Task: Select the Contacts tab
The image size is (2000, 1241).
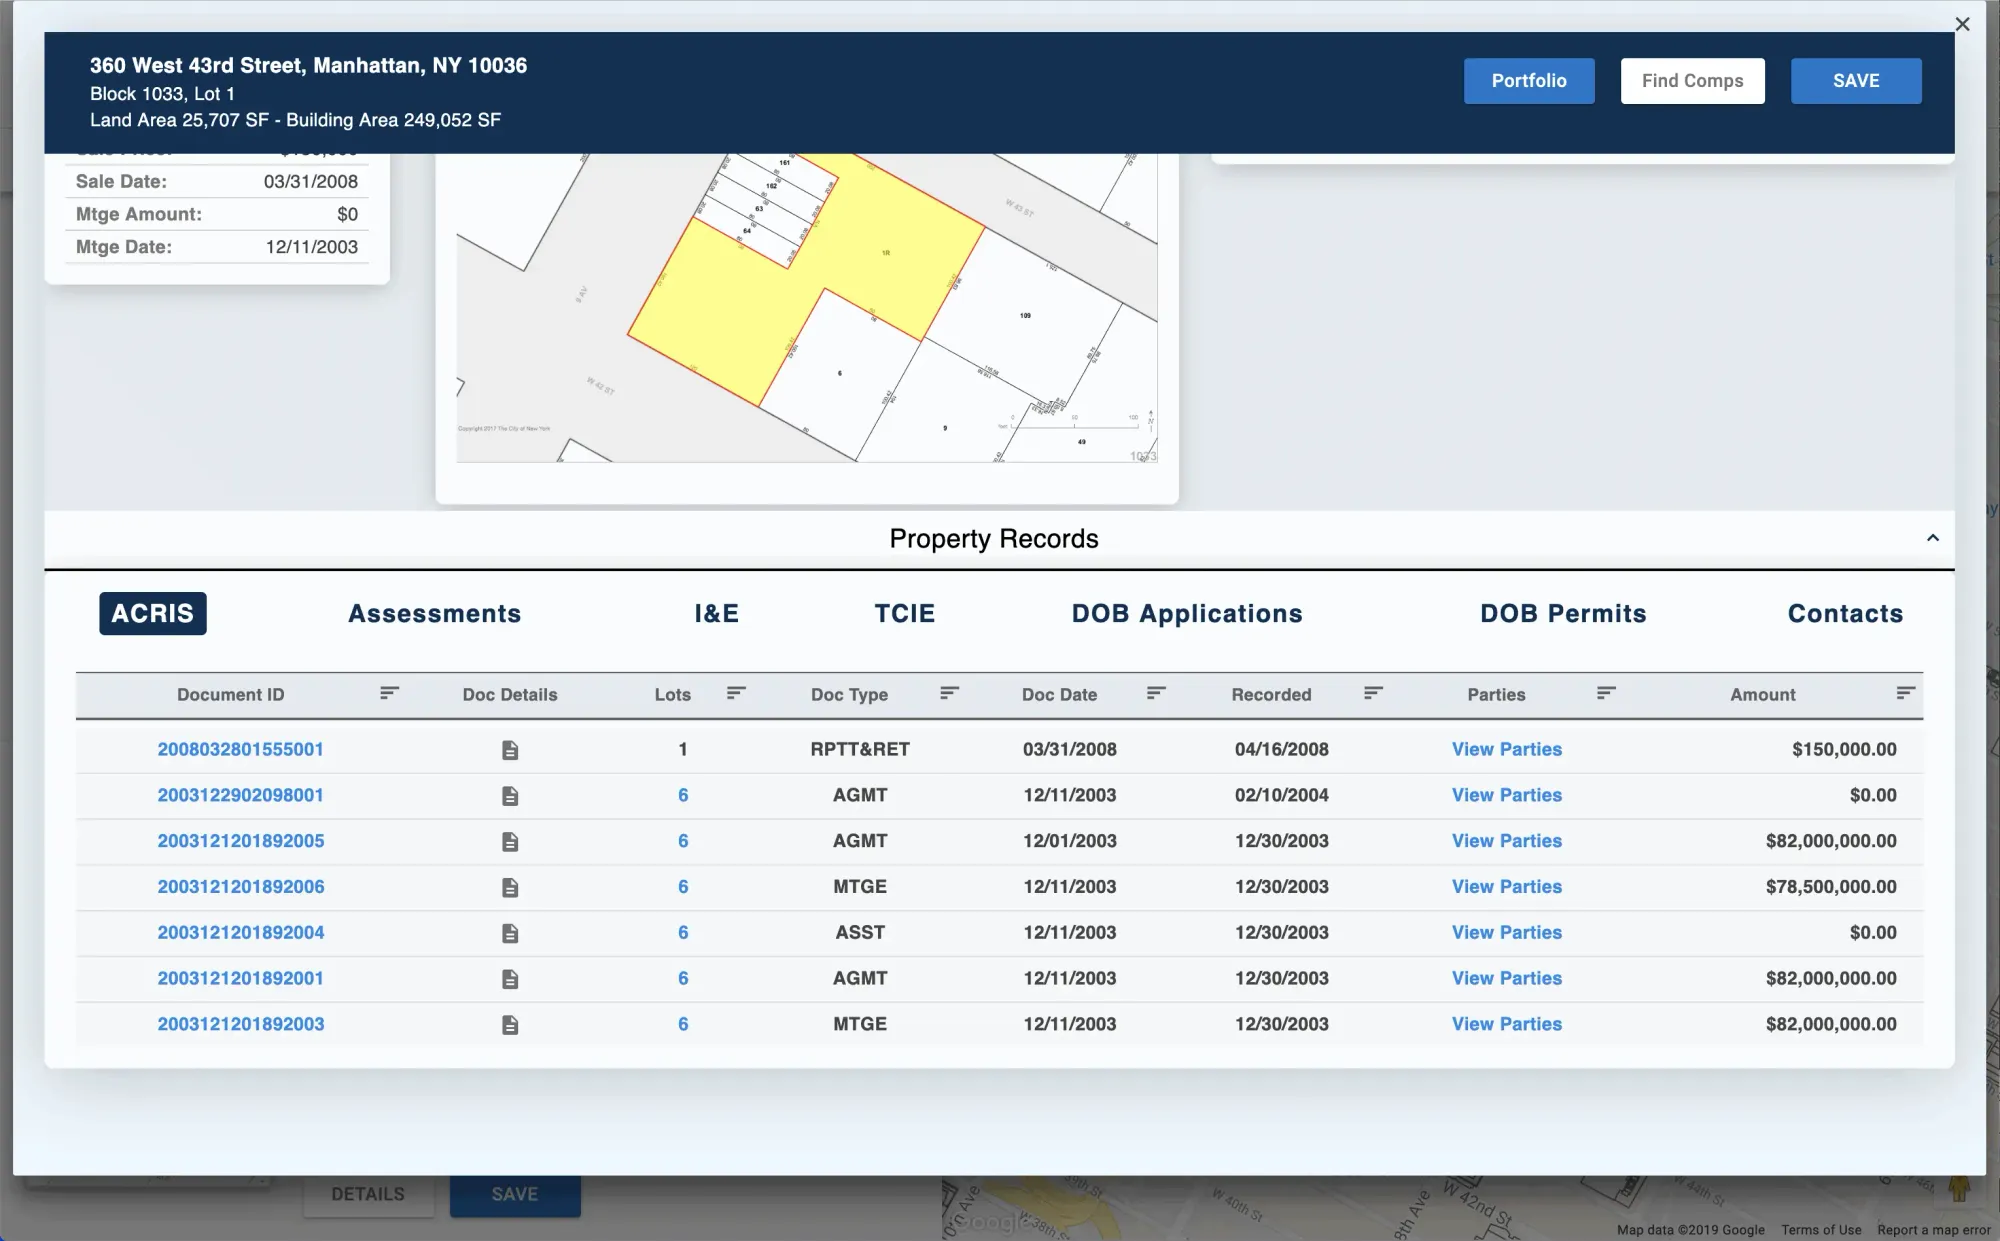Action: [x=1845, y=614]
